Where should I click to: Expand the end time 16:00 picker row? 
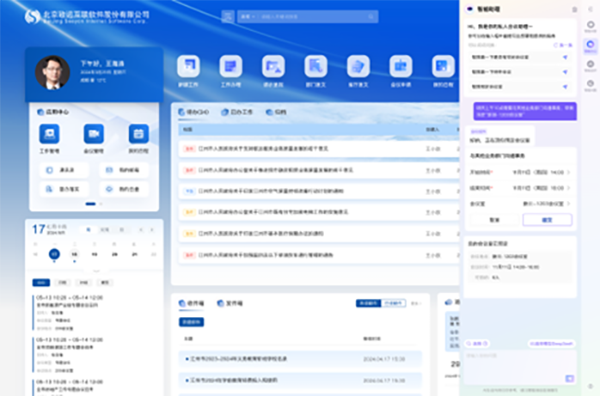tap(520, 188)
